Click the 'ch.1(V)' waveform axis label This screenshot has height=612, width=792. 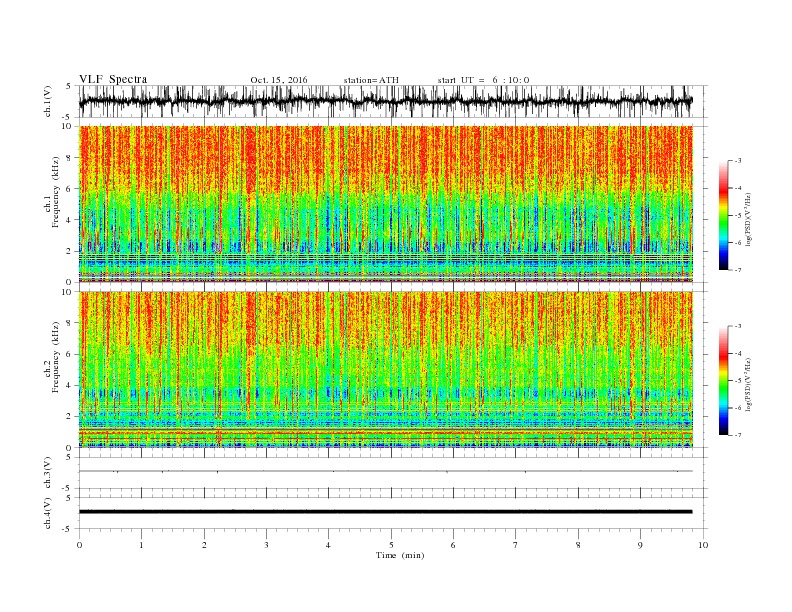pyautogui.click(x=48, y=101)
